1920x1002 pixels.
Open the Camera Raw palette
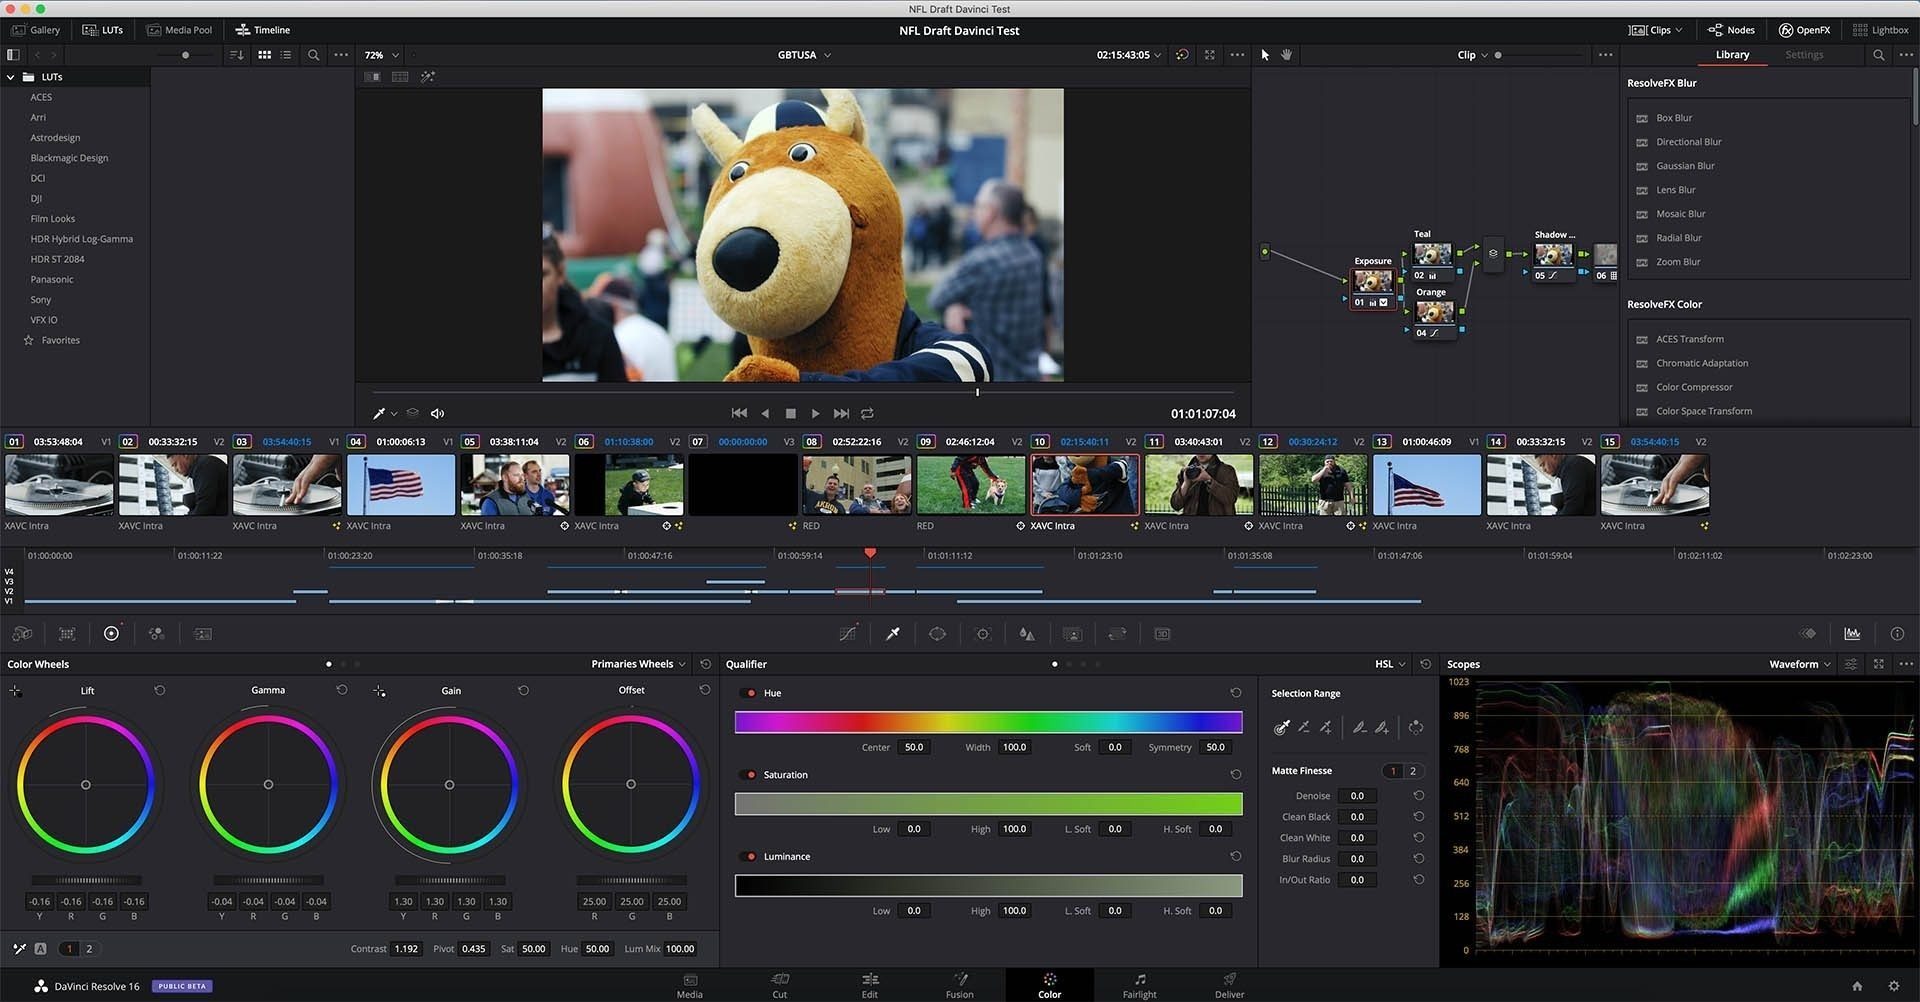point(21,633)
